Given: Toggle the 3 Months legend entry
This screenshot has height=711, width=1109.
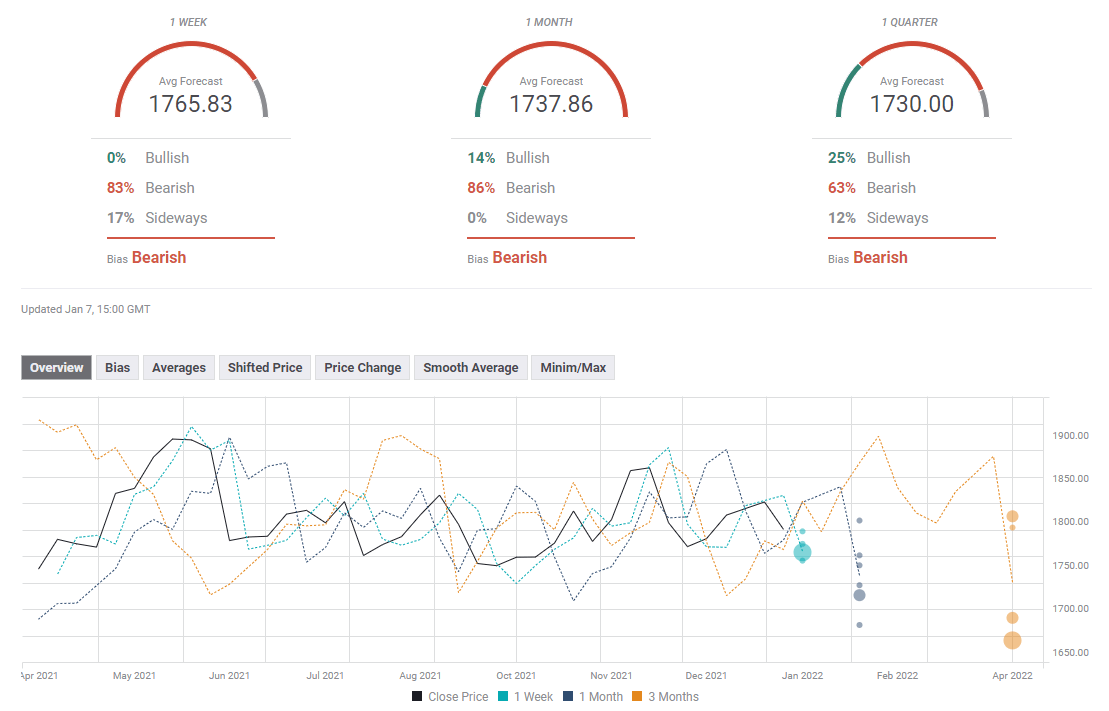Looking at the screenshot, I should pos(666,697).
